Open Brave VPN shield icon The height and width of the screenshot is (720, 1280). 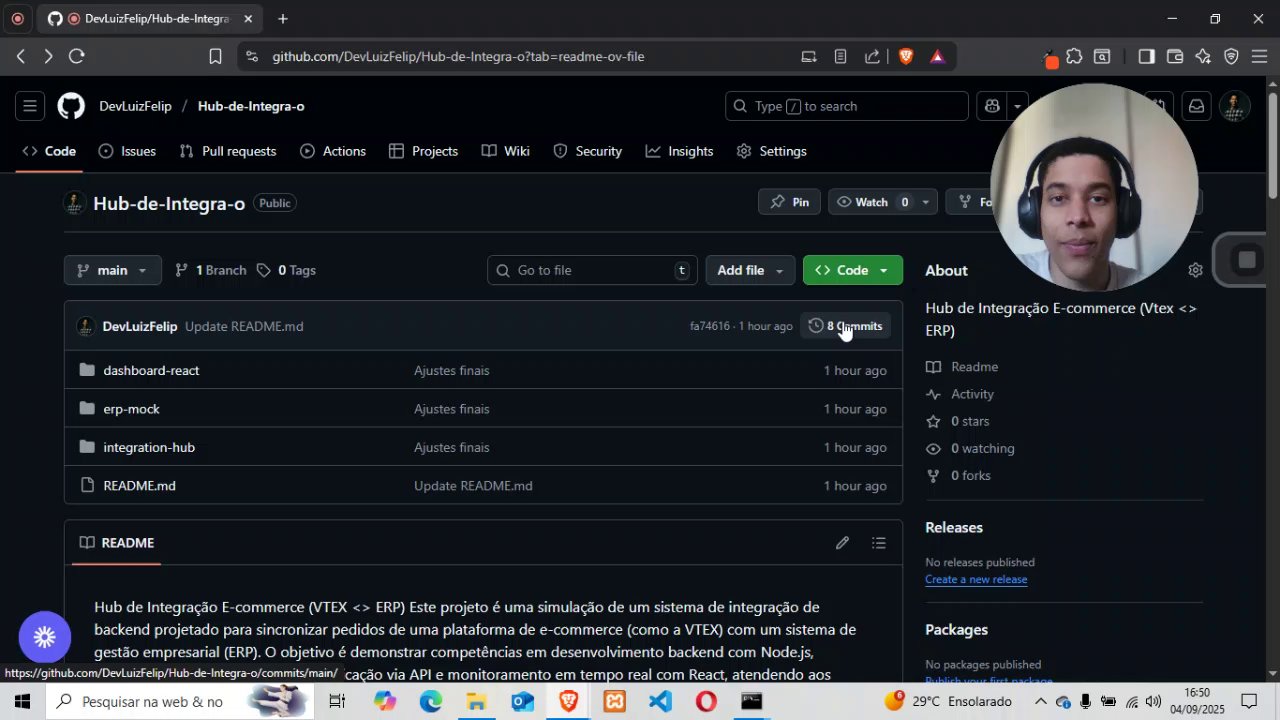click(x=1231, y=57)
